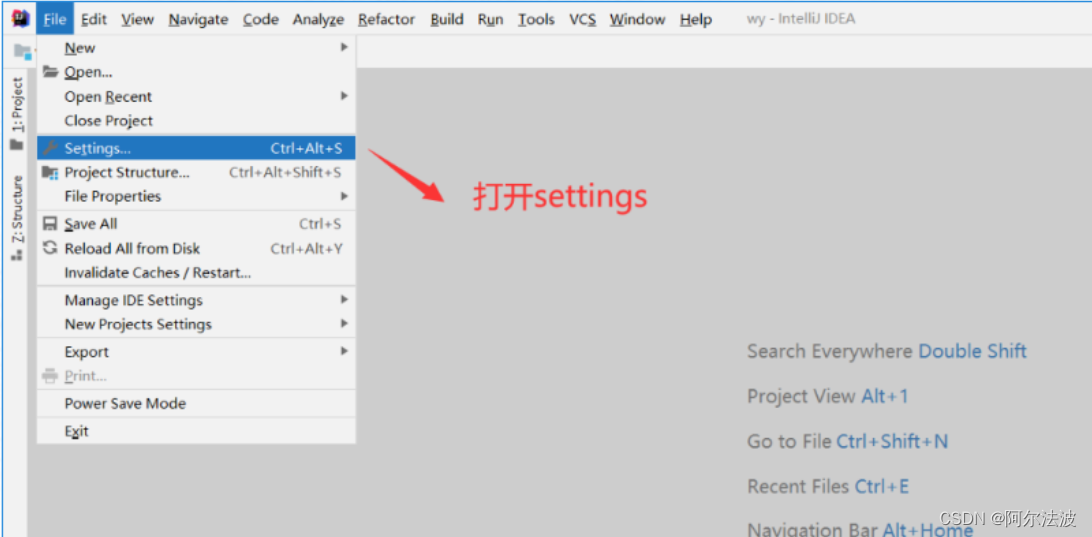Viewport: 1092px width, 537px height.
Task: Click the folder icon beside Open
Action: (50, 72)
